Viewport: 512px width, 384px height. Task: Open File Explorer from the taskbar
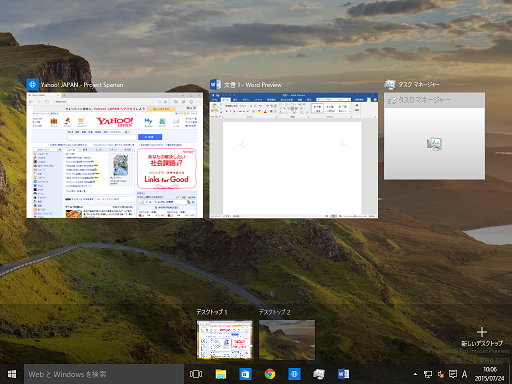coord(221,374)
